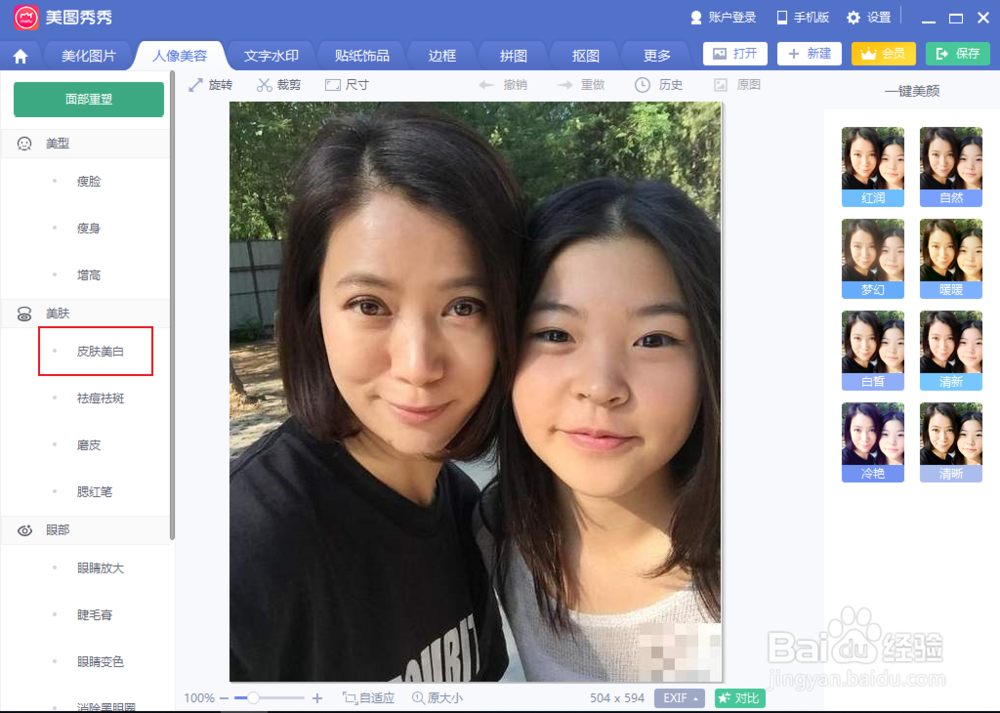Image resolution: width=1000 pixels, height=713 pixels.
Task: Toggle the 对比 compare button
Action: point(740,698)
